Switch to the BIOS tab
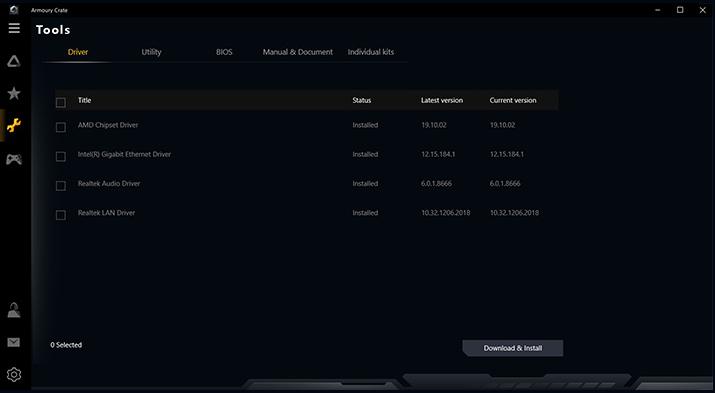This screenshot has height=393, width=715. 224,52
